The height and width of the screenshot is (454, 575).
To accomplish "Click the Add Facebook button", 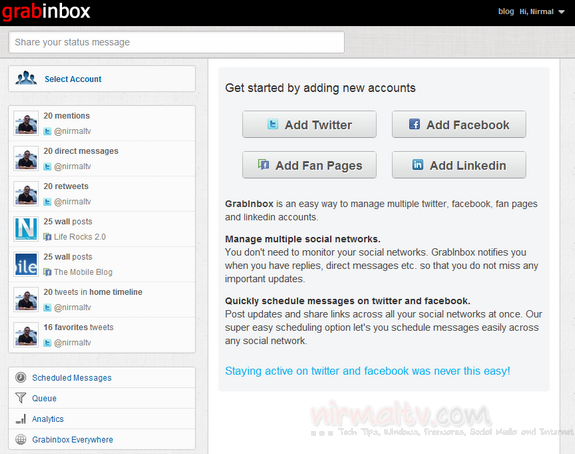I will tap(459, 124).
